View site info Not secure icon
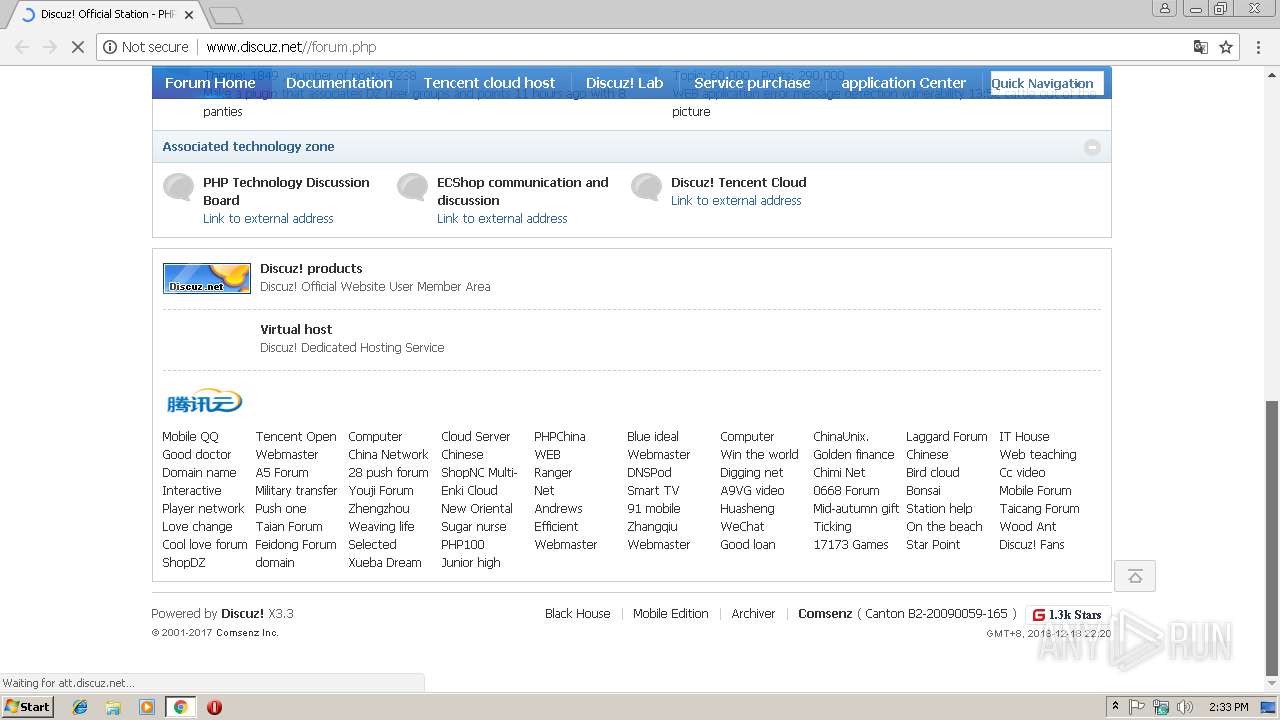 (146, 47)
